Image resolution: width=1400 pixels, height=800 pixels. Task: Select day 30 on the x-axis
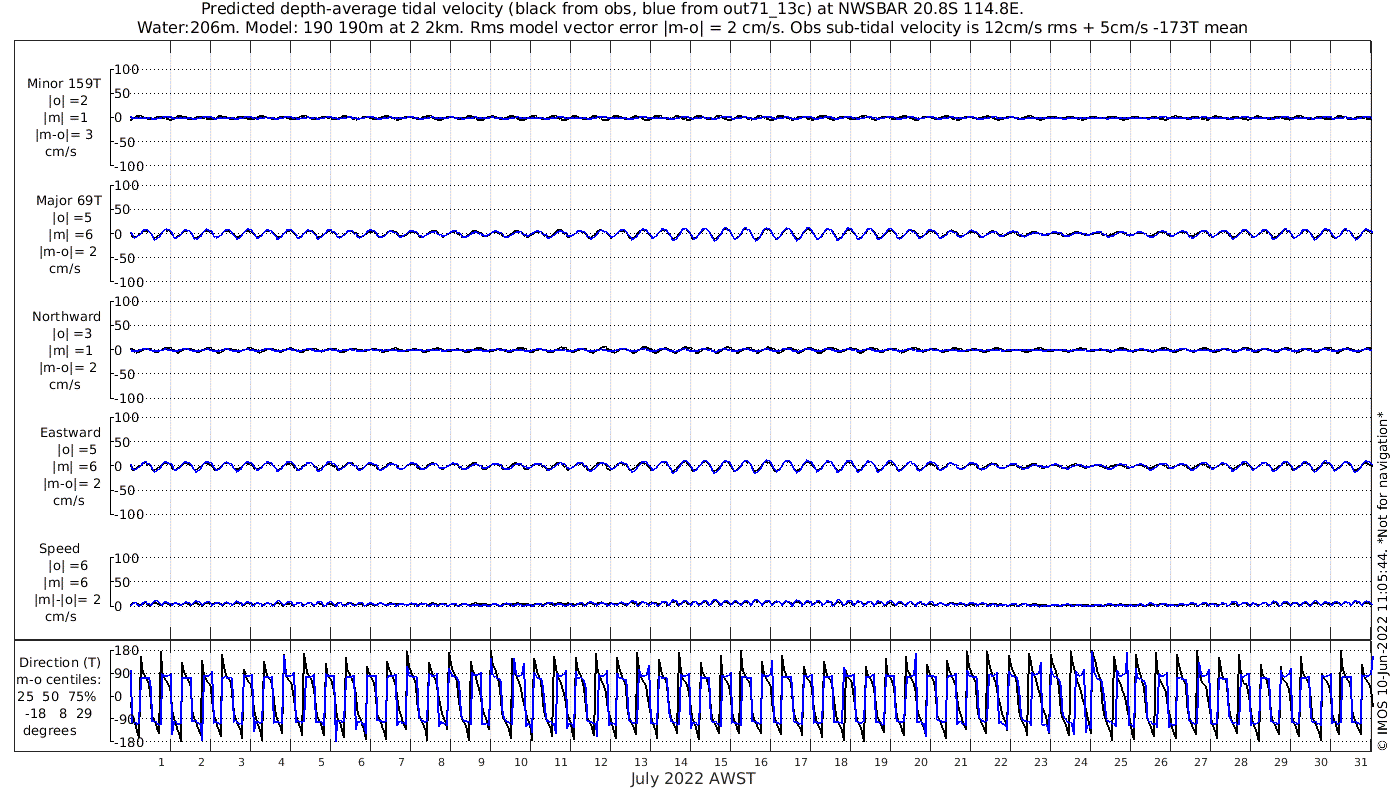tap(1321, 762)
